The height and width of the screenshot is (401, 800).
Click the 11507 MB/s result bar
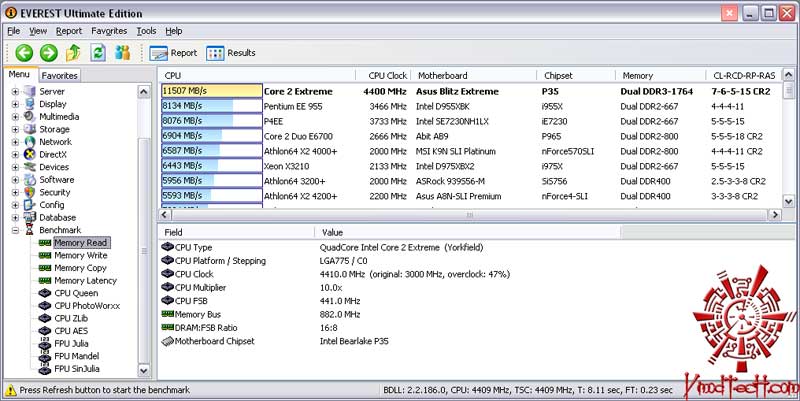[x=212, y=91]
